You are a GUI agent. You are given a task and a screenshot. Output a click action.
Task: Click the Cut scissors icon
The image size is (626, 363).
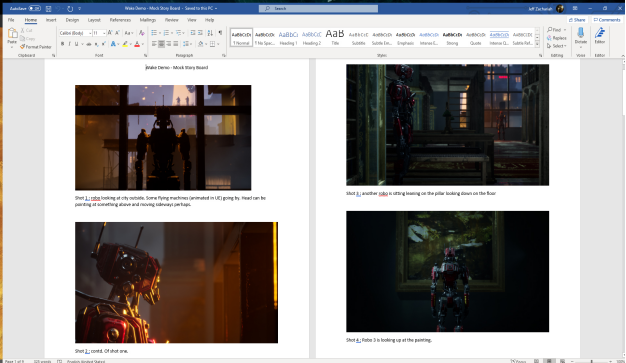tap(23, 30)
